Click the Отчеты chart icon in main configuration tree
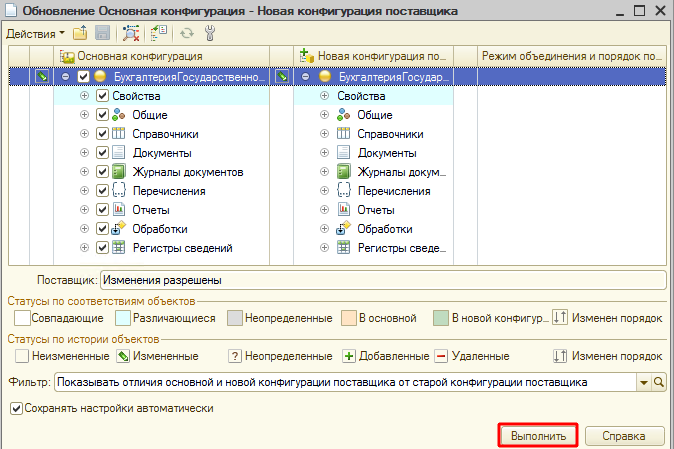The height and width of the screenshot is (449, 674). coord(118,209)
